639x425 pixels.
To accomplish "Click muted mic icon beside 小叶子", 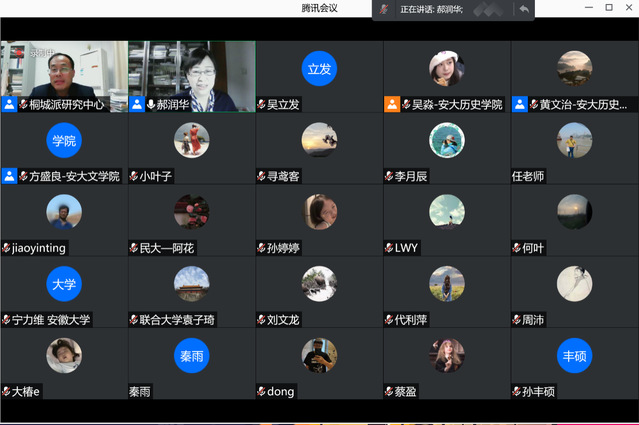I will click(x=134, y=176).
